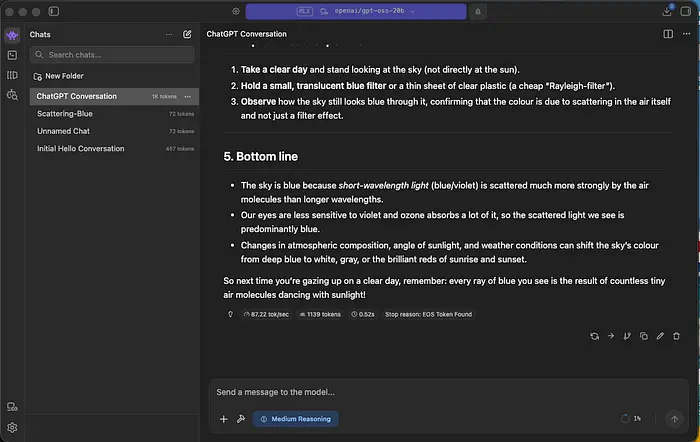Image resolution: width=700 pixels, height=442 pixels.
Task: Regenerate the last assistant response
Action: pyautogui.click(x=595, y=336)
